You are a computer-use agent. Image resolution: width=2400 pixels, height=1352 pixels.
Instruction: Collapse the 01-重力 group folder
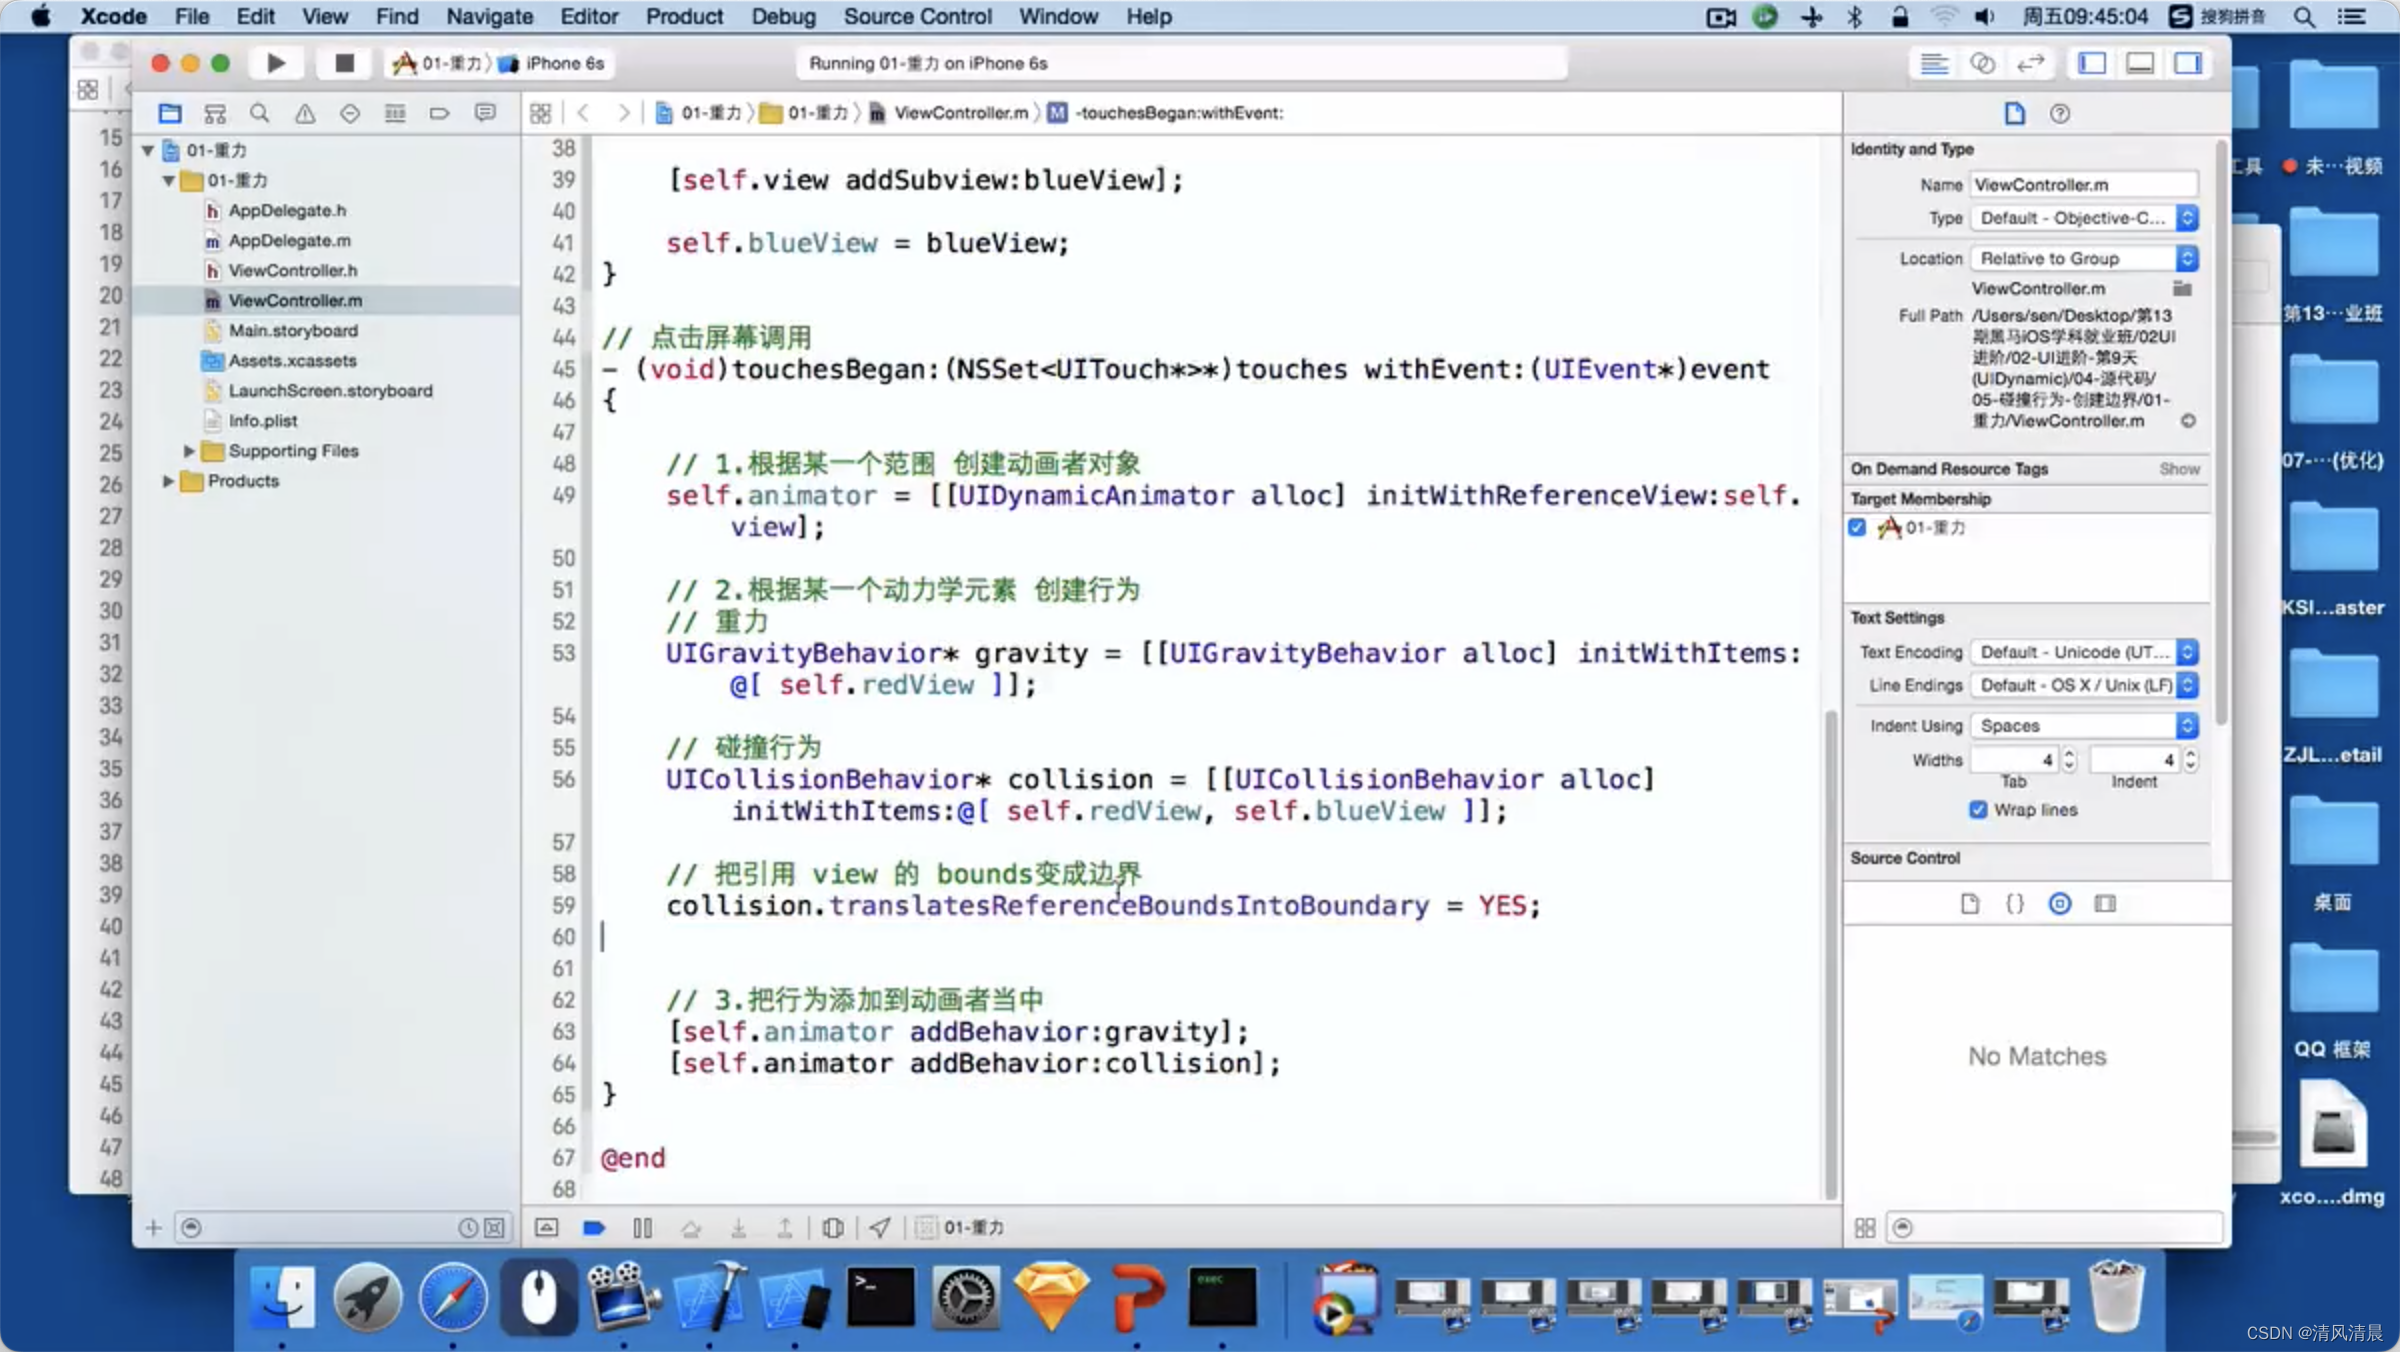[169, 181]
